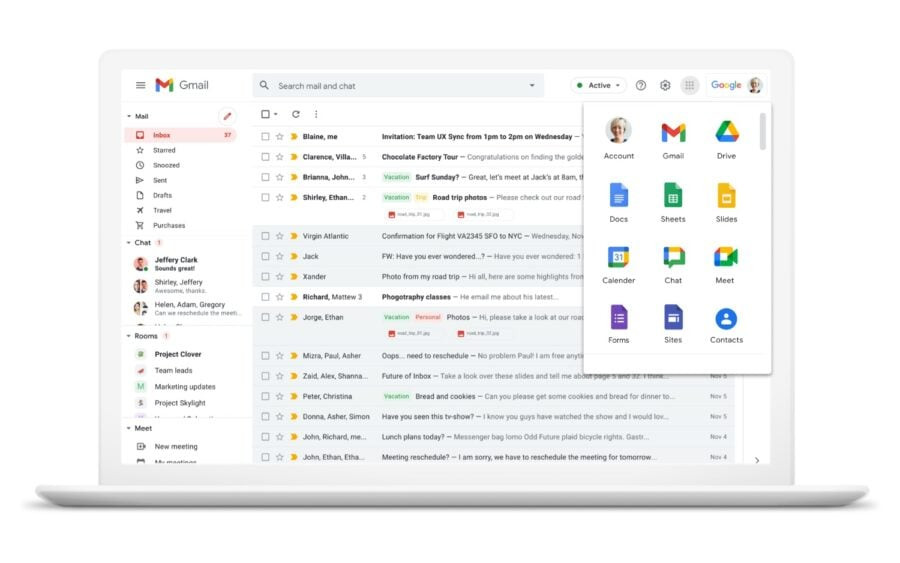Click the apps panel scrollbar
Image resolution: width=900 pixels, height=563 pixels.
point(762,131)
